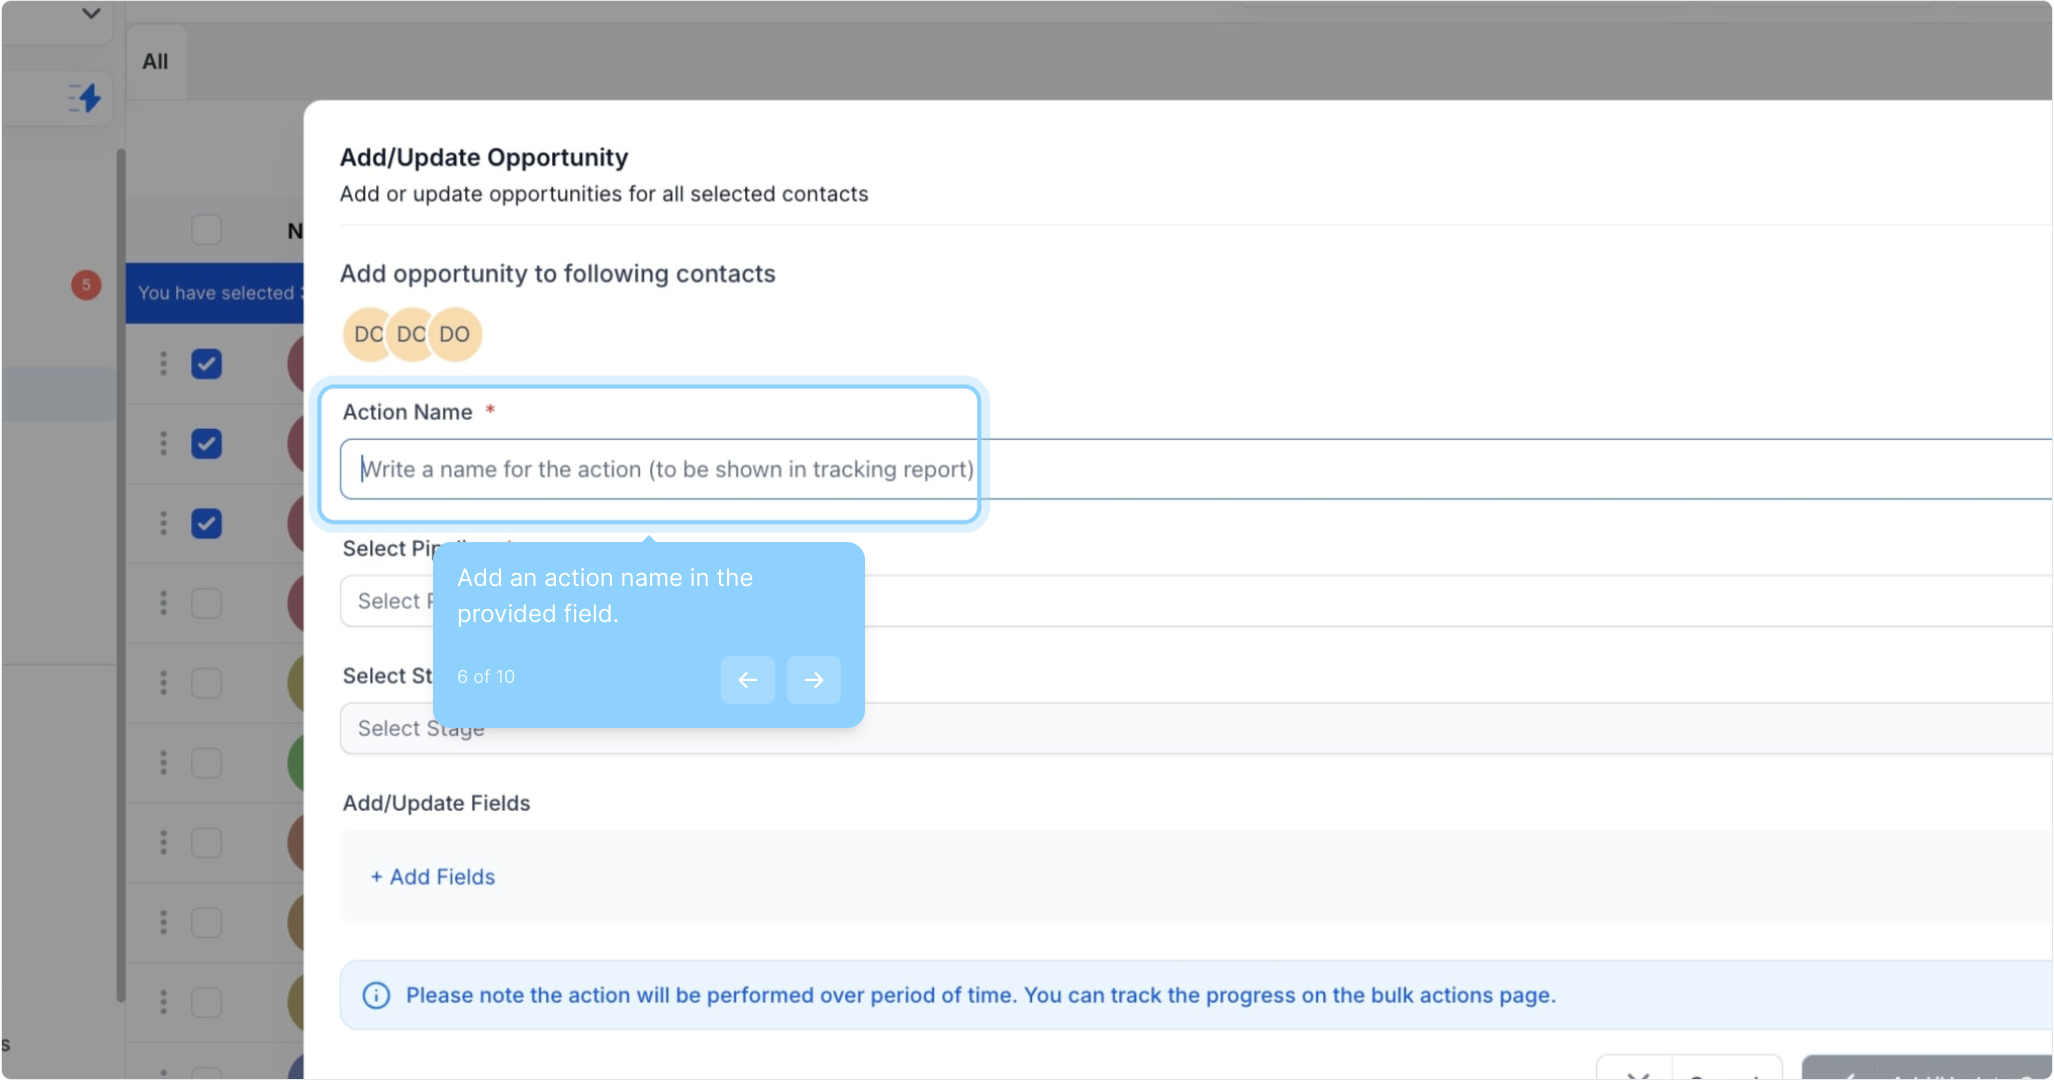The image size is (2054, 1080).
Task: Switch to the All tab
Action: click(155, 62)
